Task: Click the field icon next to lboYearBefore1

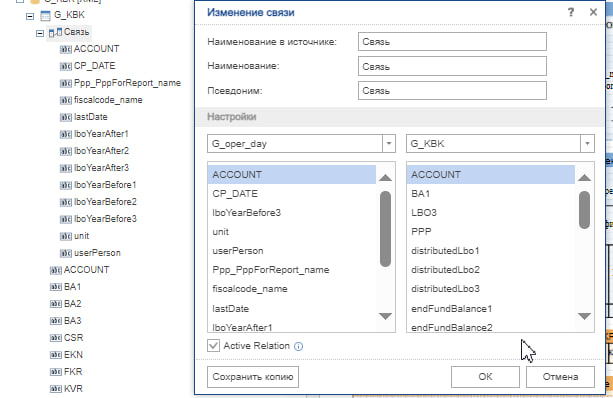Action: pyautogui.click(x=65, y=185)
